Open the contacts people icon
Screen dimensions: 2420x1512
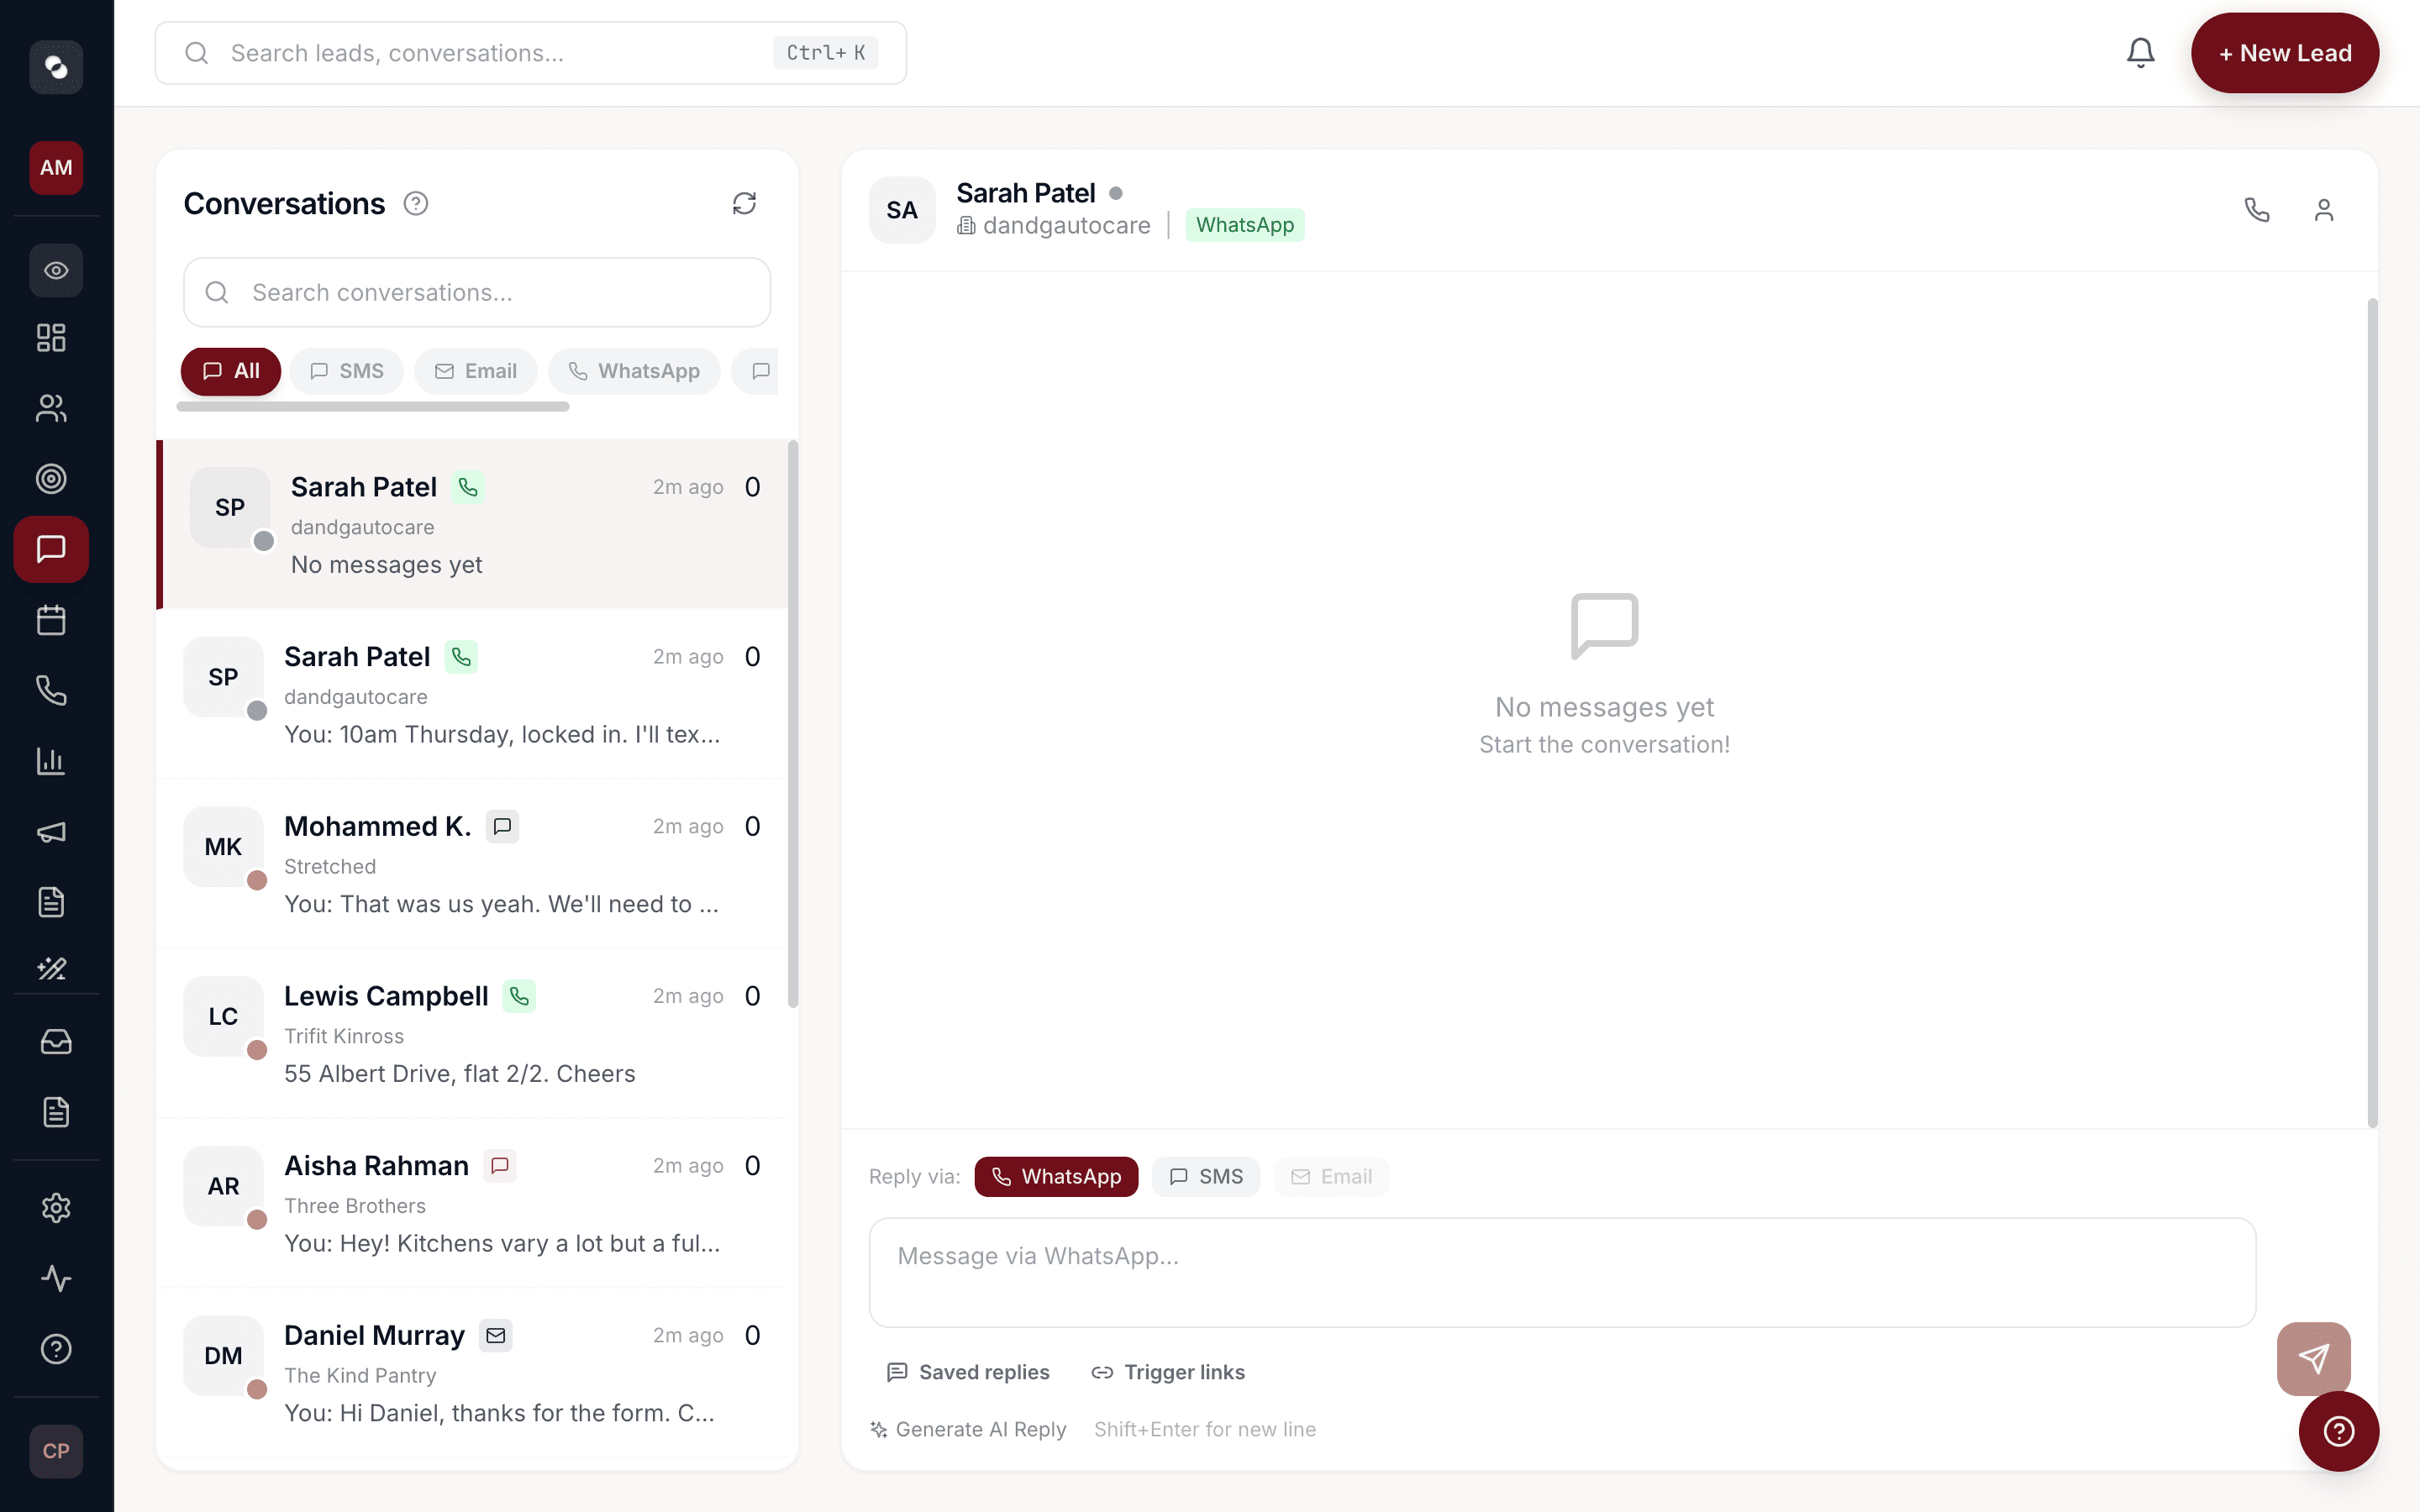51,408
